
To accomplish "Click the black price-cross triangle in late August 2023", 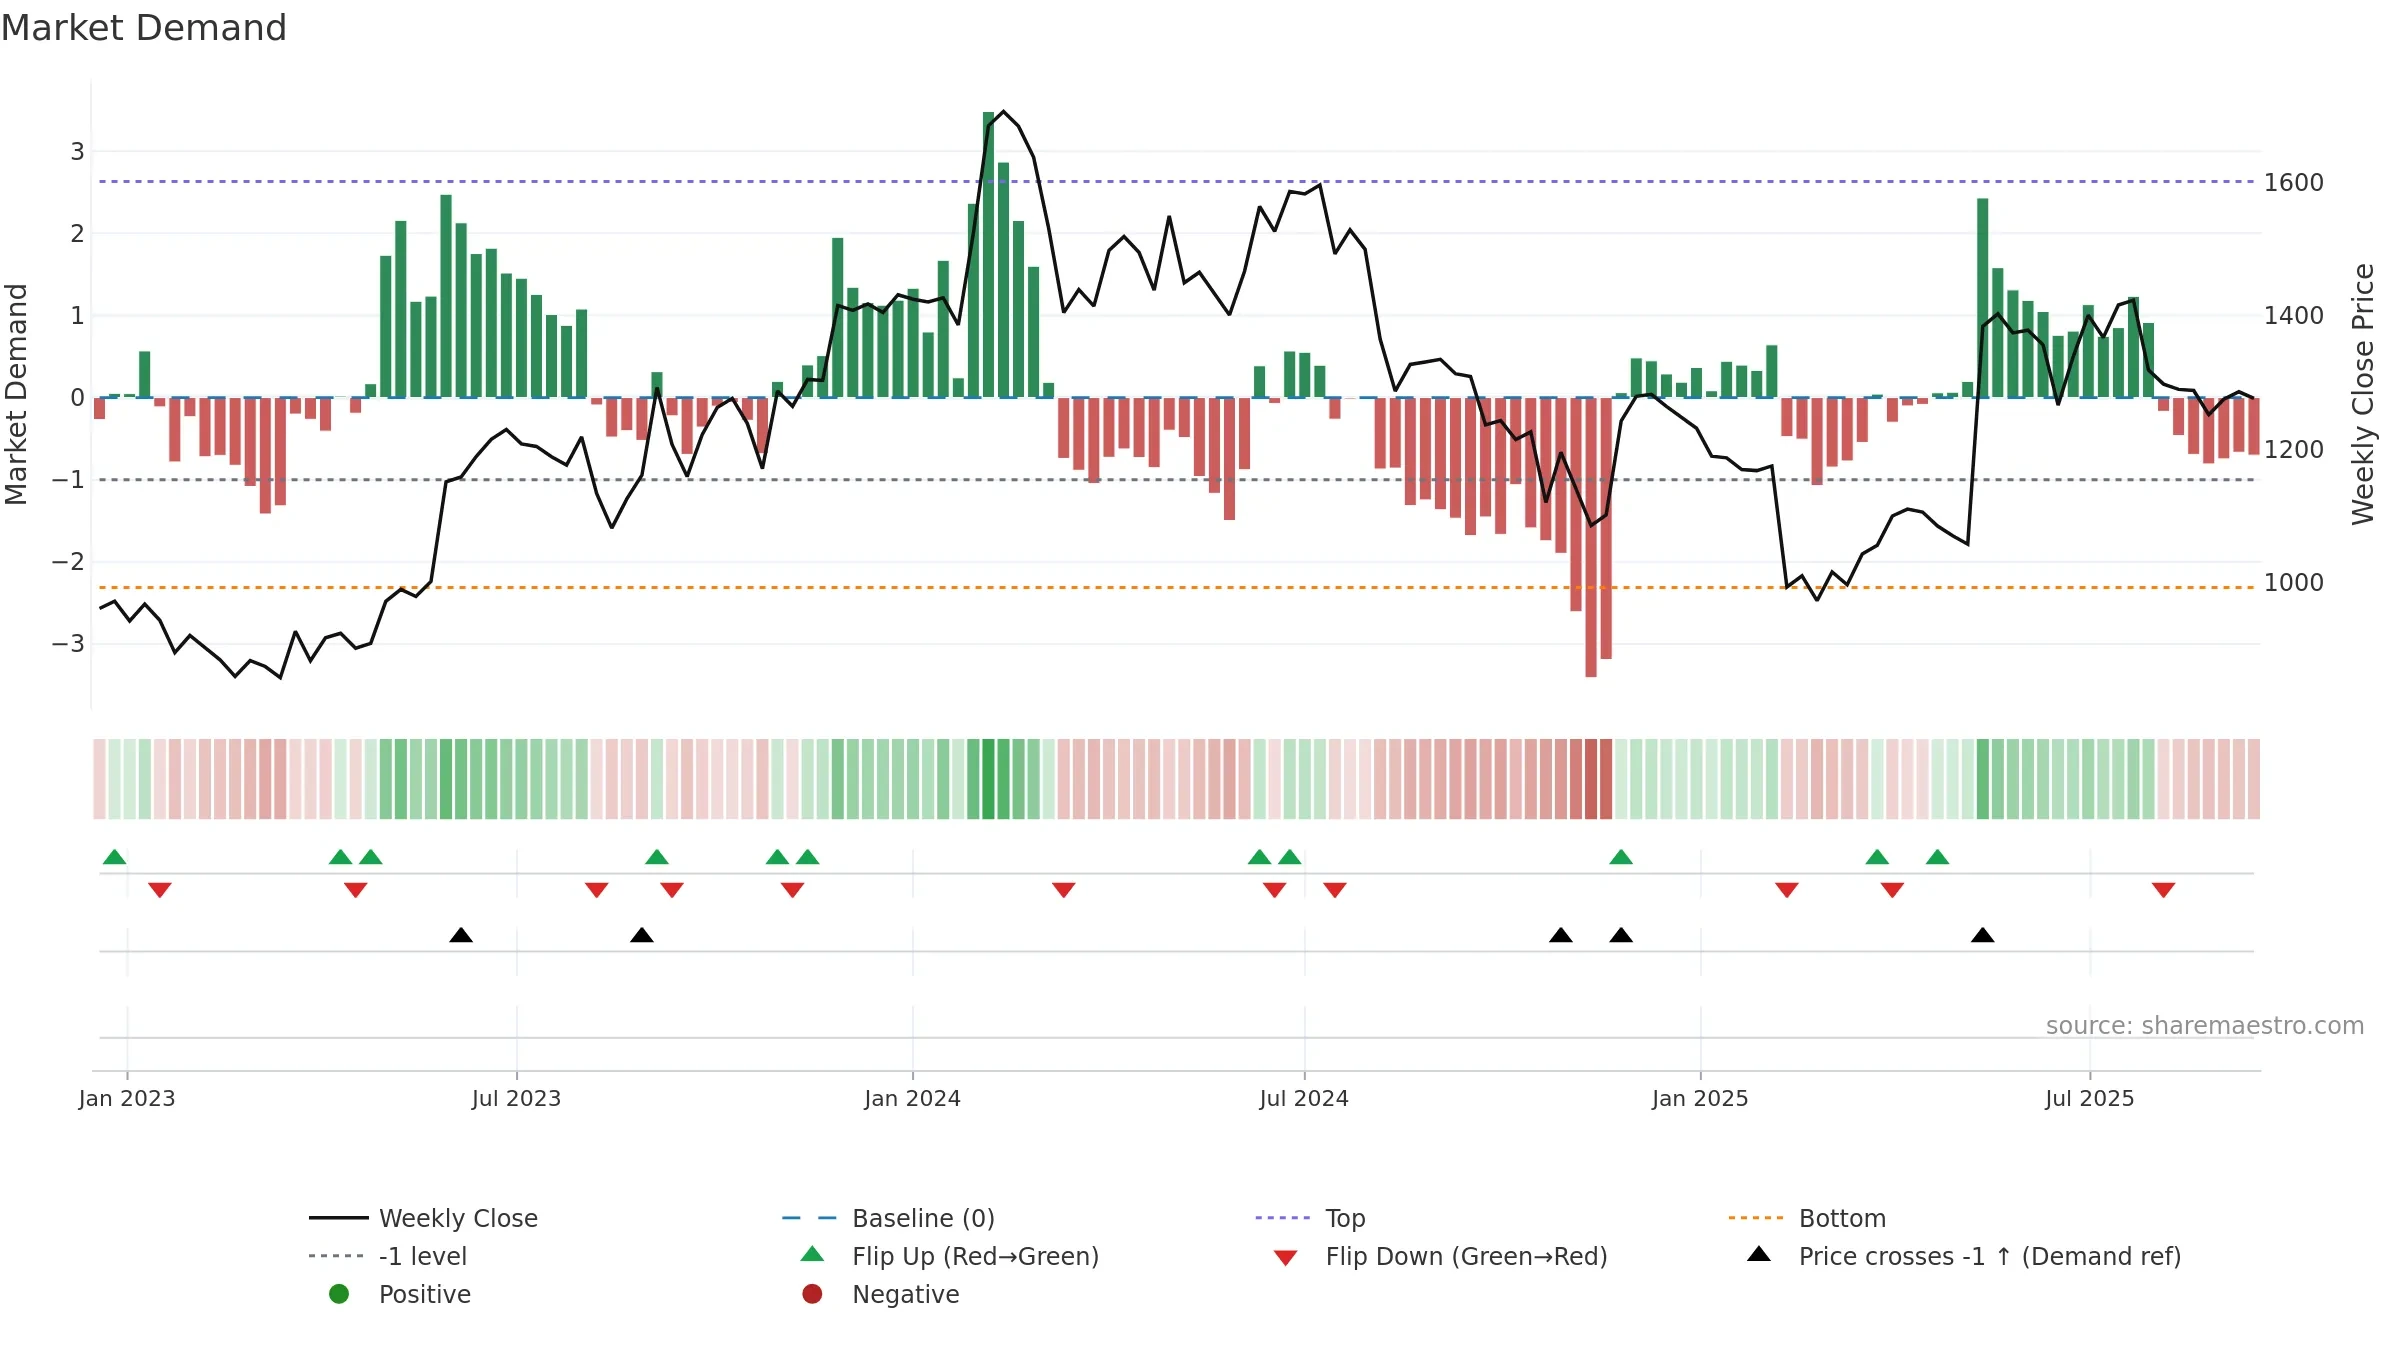I will click(x=642, y=935).
